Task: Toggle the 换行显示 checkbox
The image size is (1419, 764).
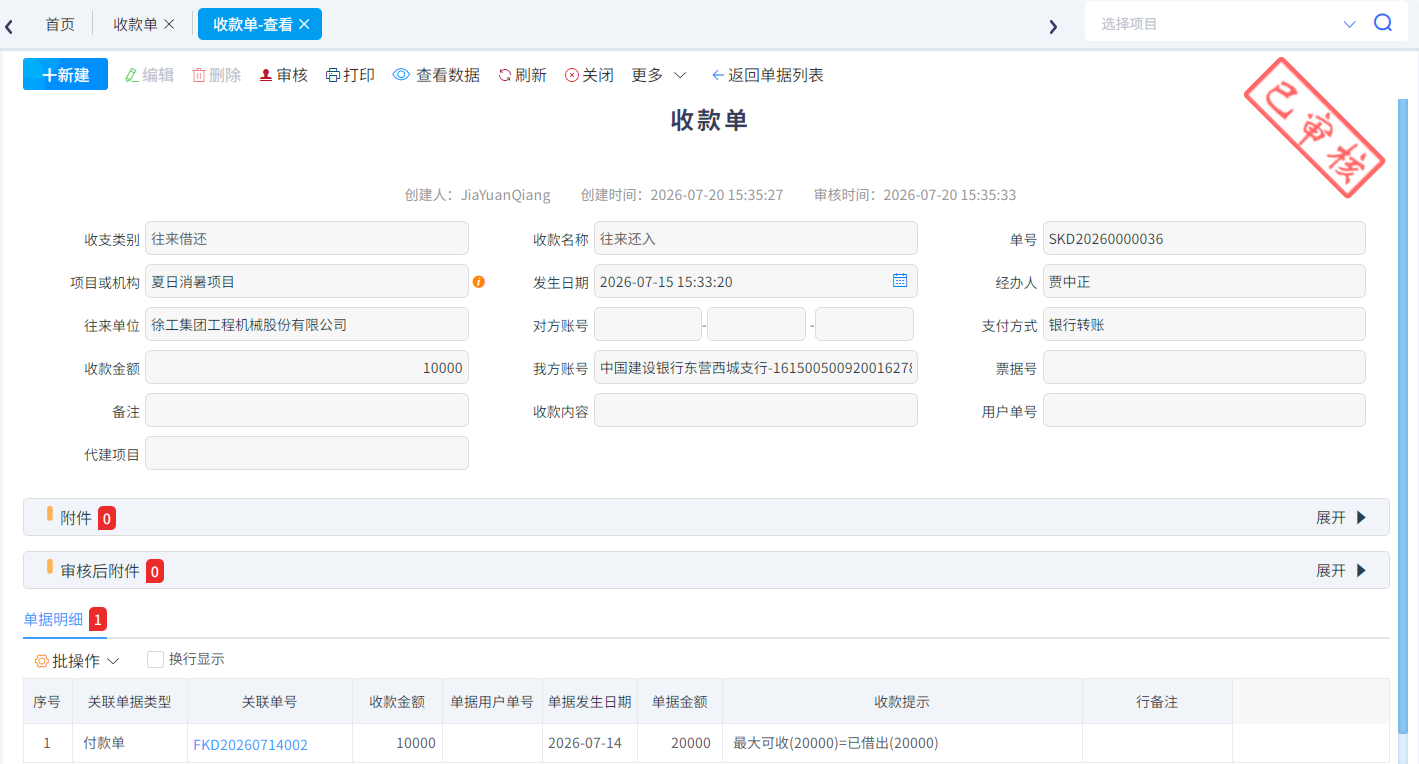Action: (155, 660)
